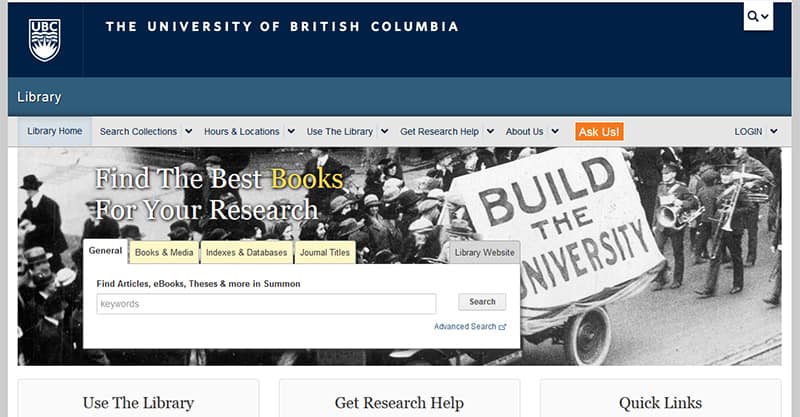Screen dimensions: 800x417
Task: Go to Library Home menu item
Action: pos(55,131)
